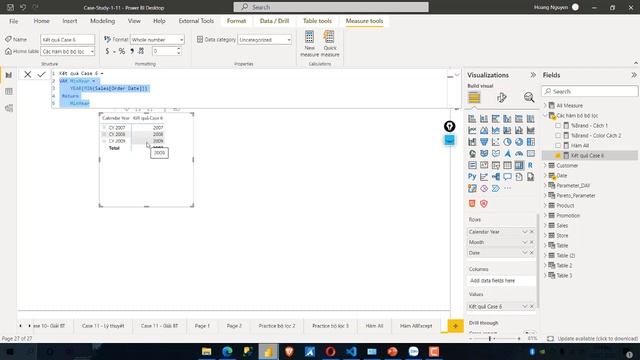Select the Matrix visual icon
The height and width of the screenshot is (360, 640).
click(x=519, y=165)
